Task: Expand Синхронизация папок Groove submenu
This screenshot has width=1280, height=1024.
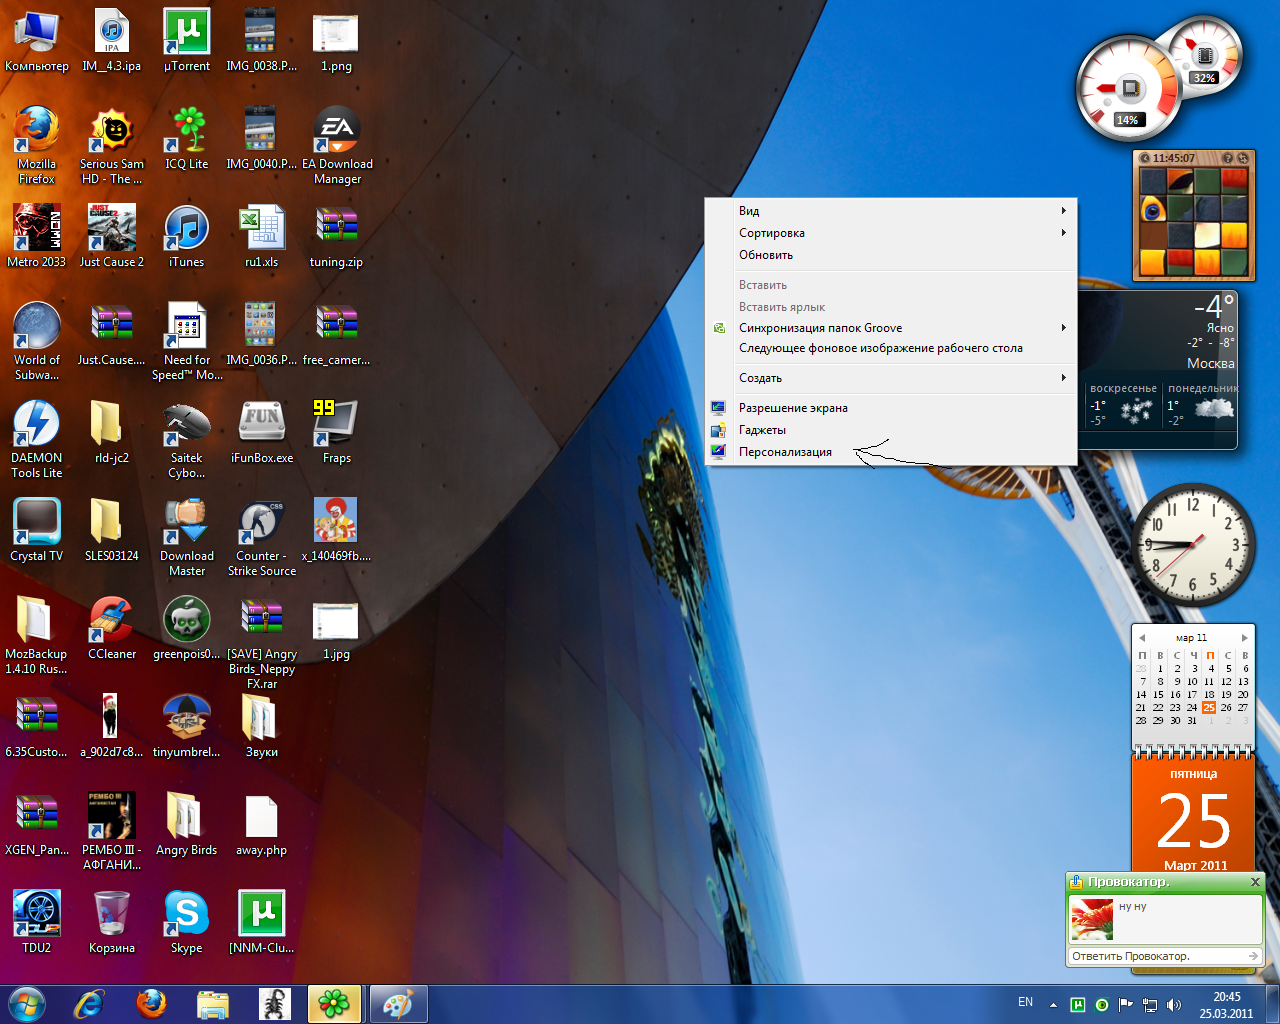Action: click(x=891, y=328)
